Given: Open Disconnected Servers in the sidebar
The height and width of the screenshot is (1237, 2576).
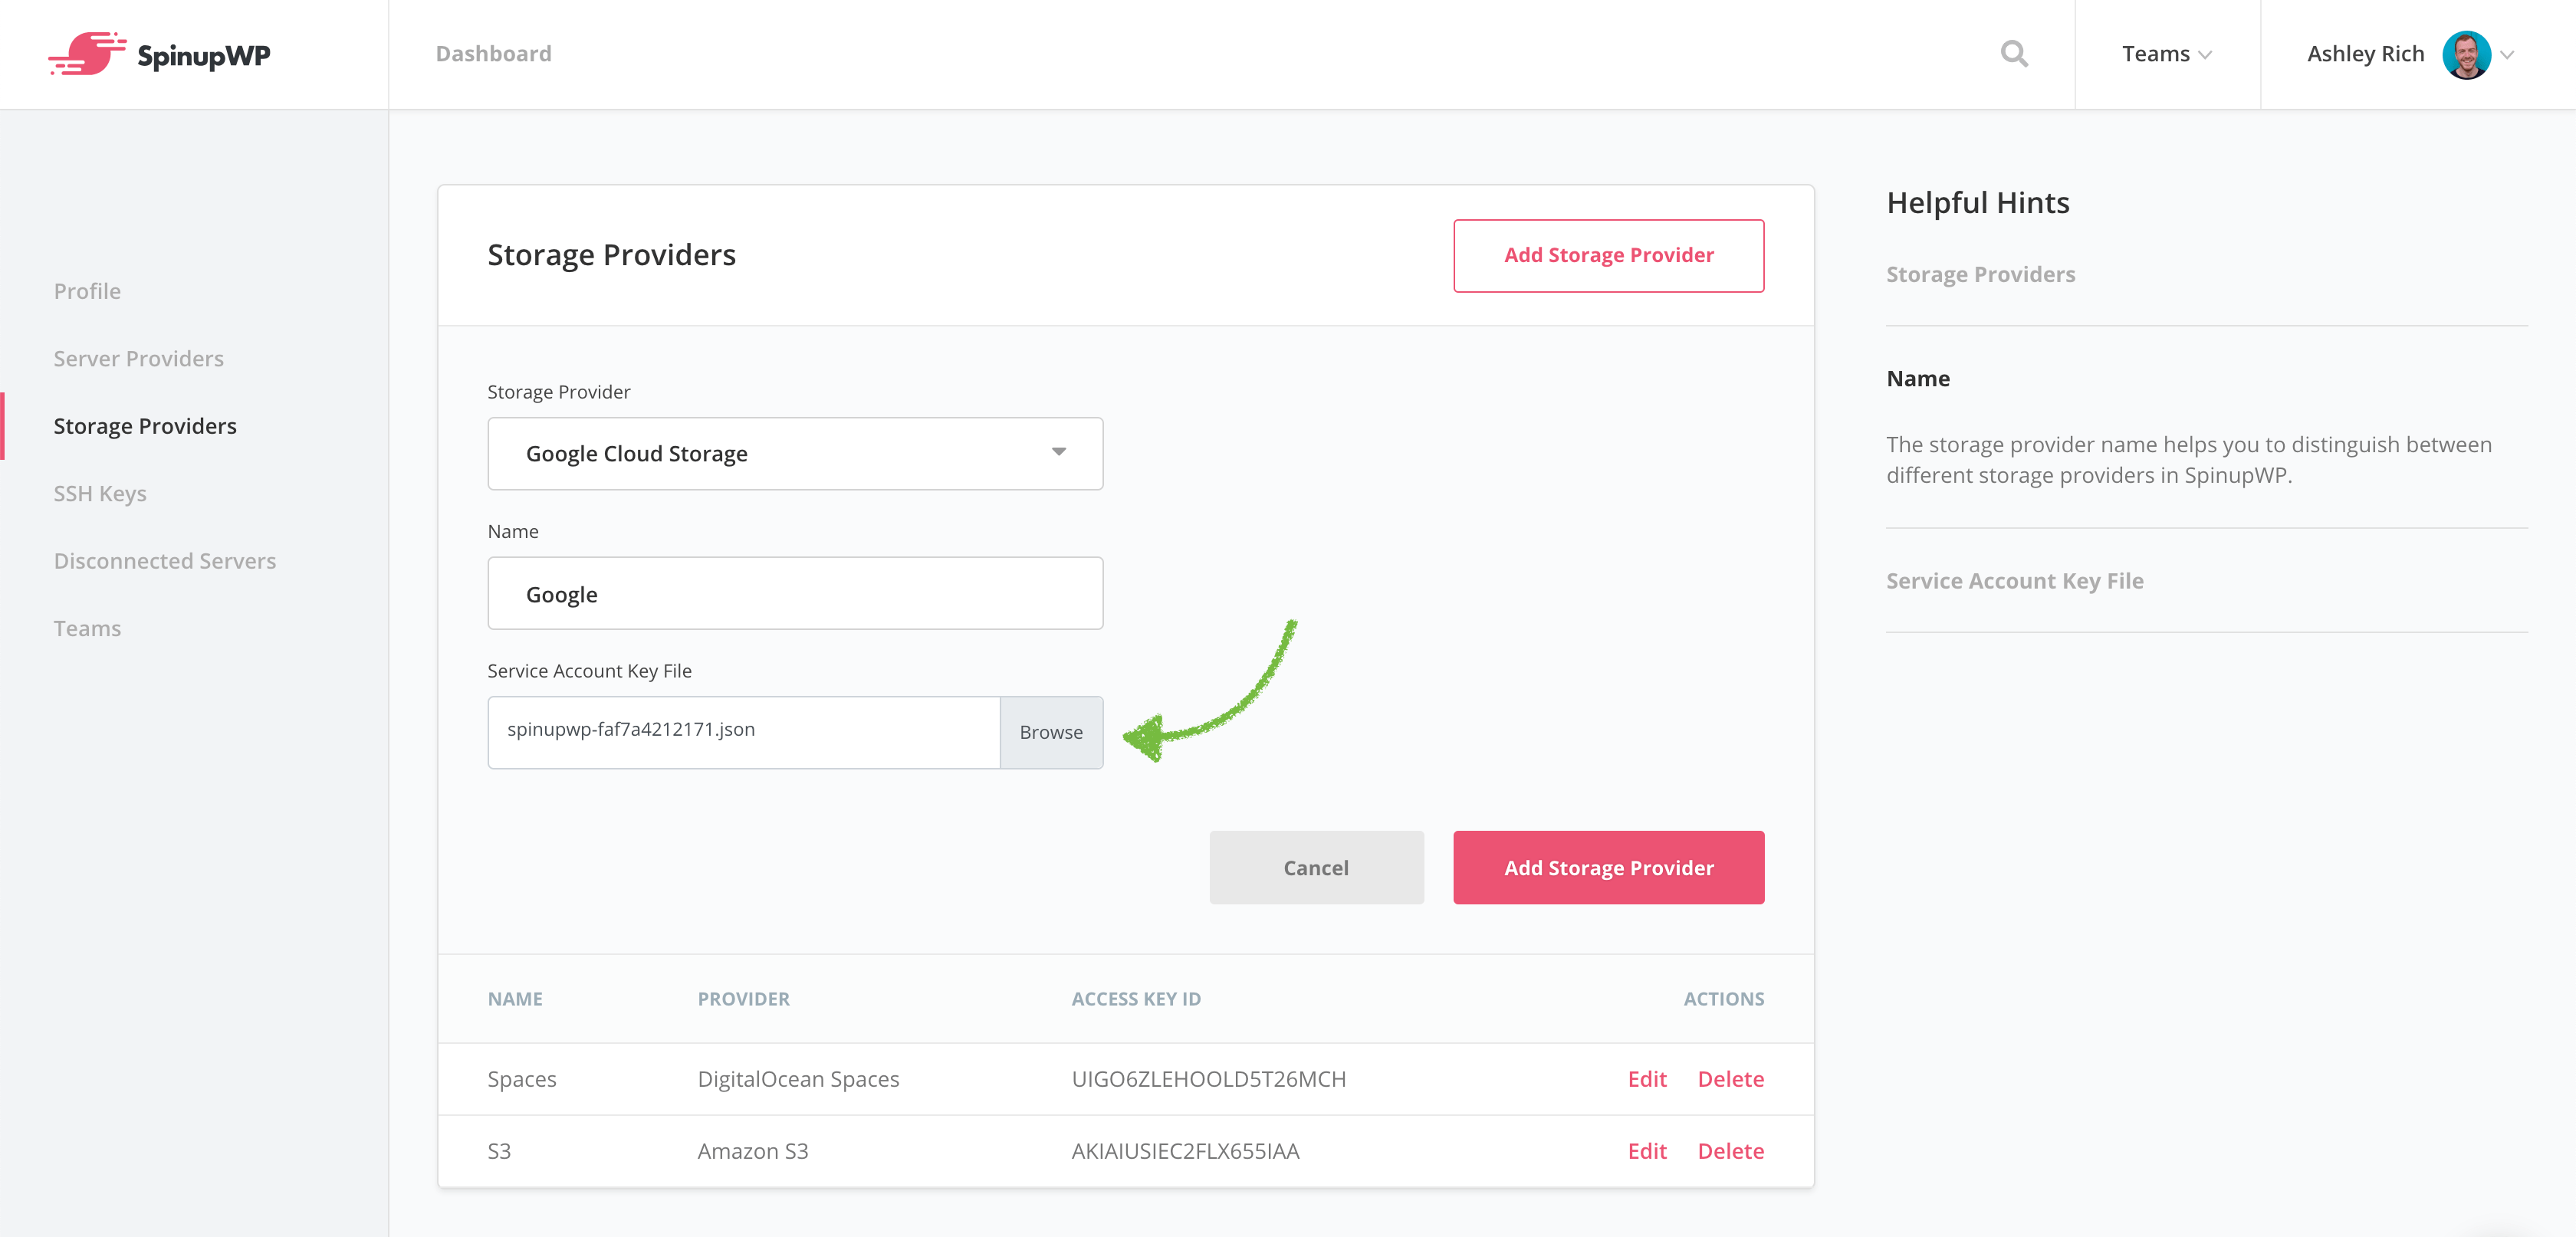Looking at the screenshot, I should (165, 561).
